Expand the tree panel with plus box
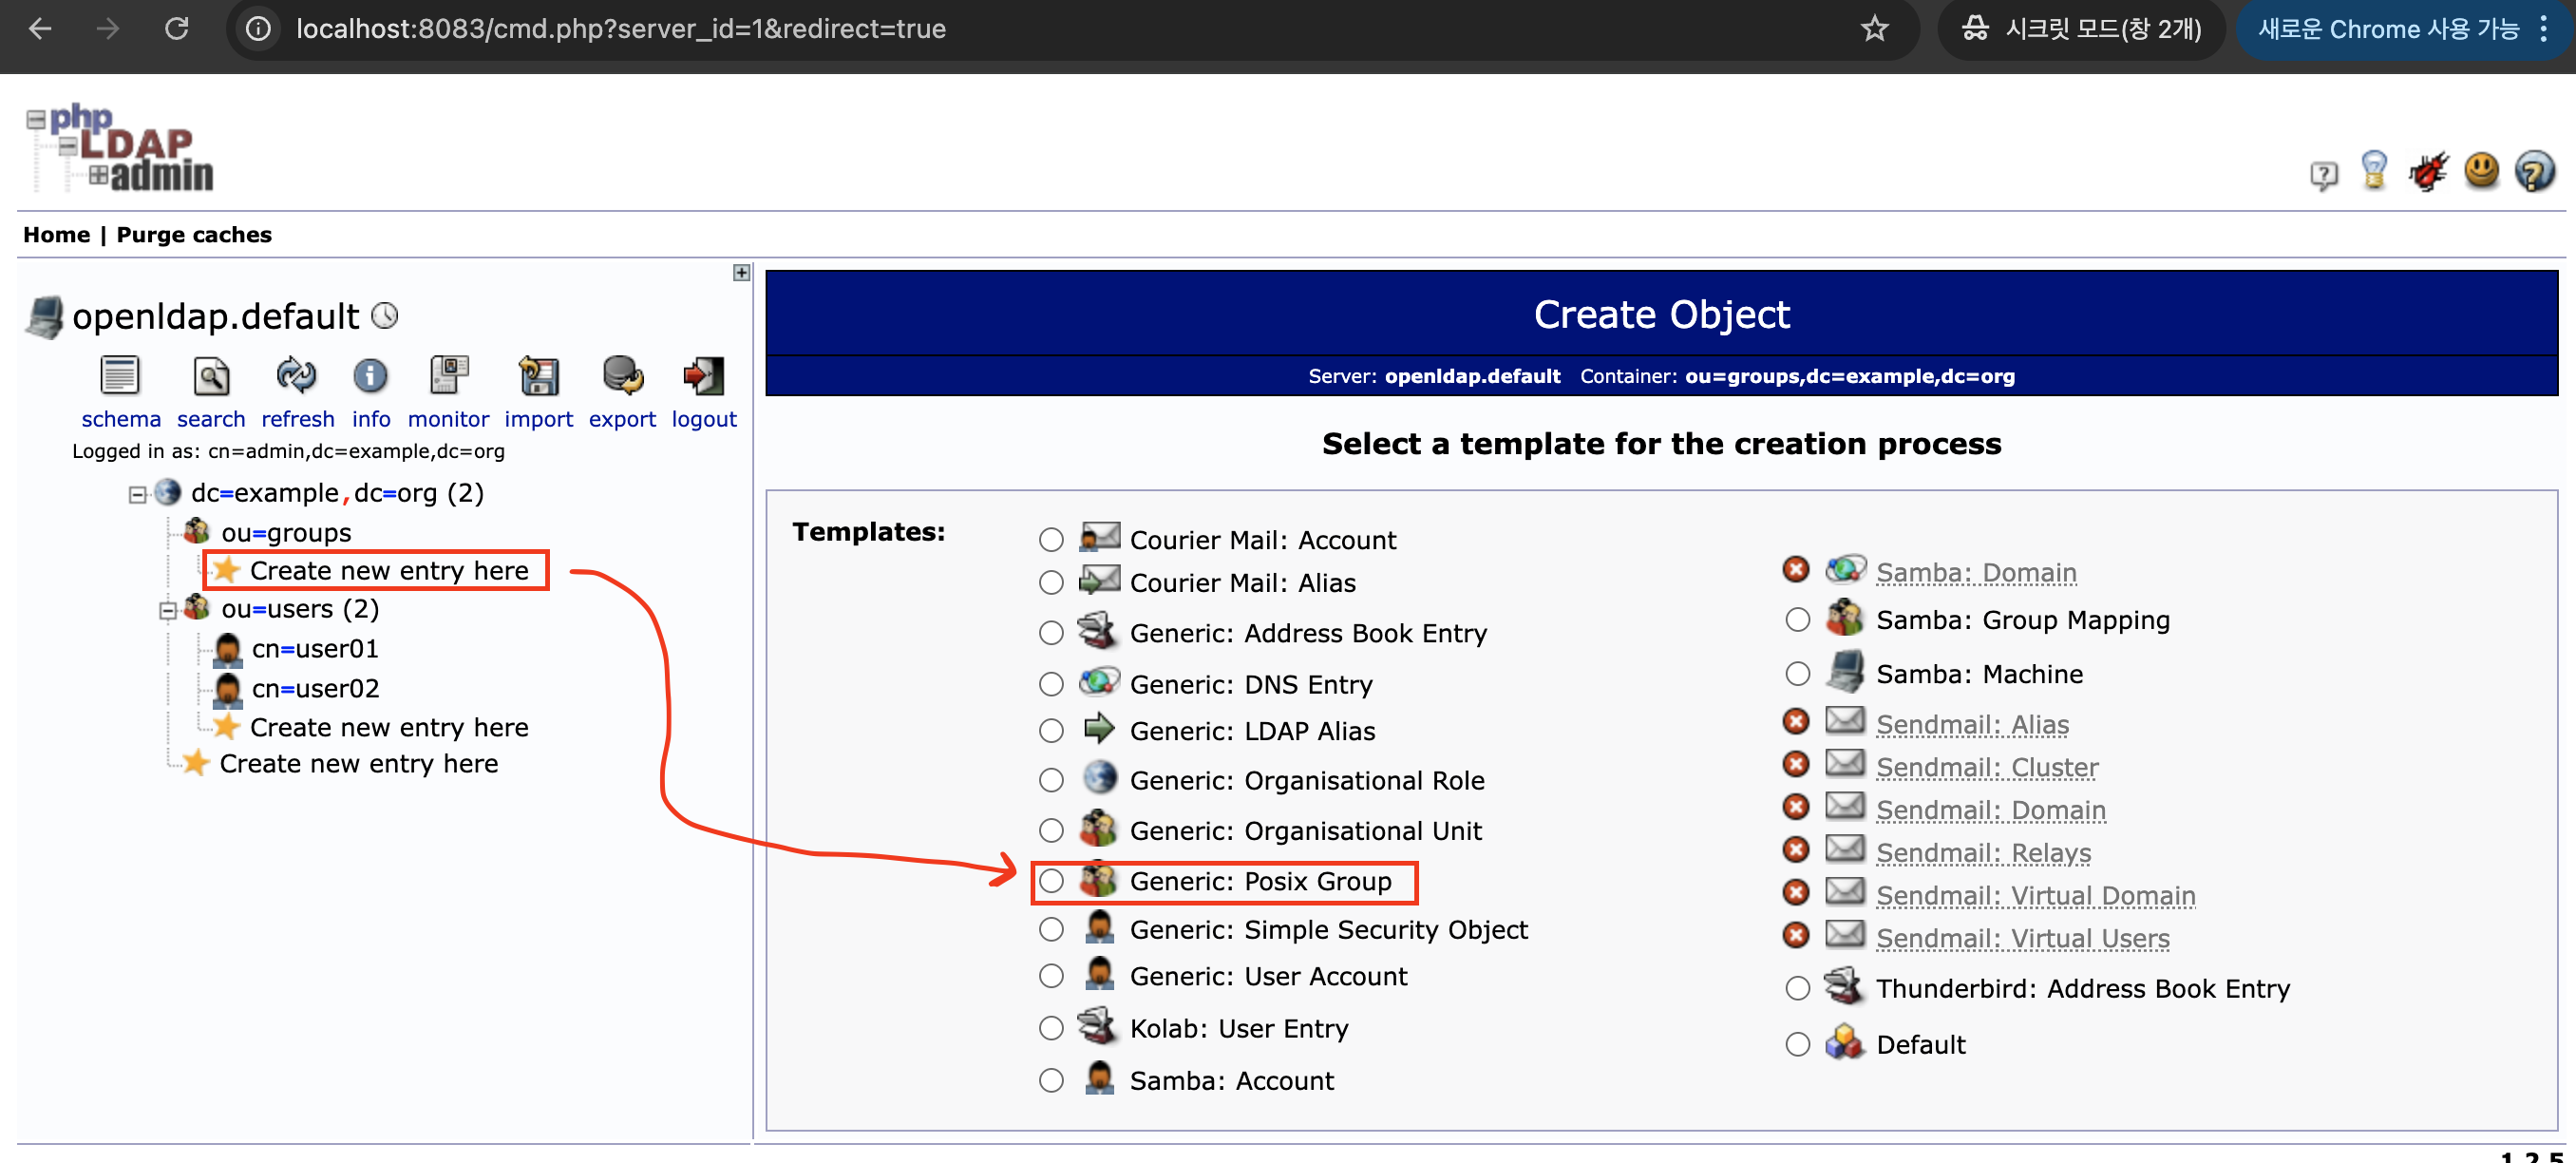 (741, 272)
